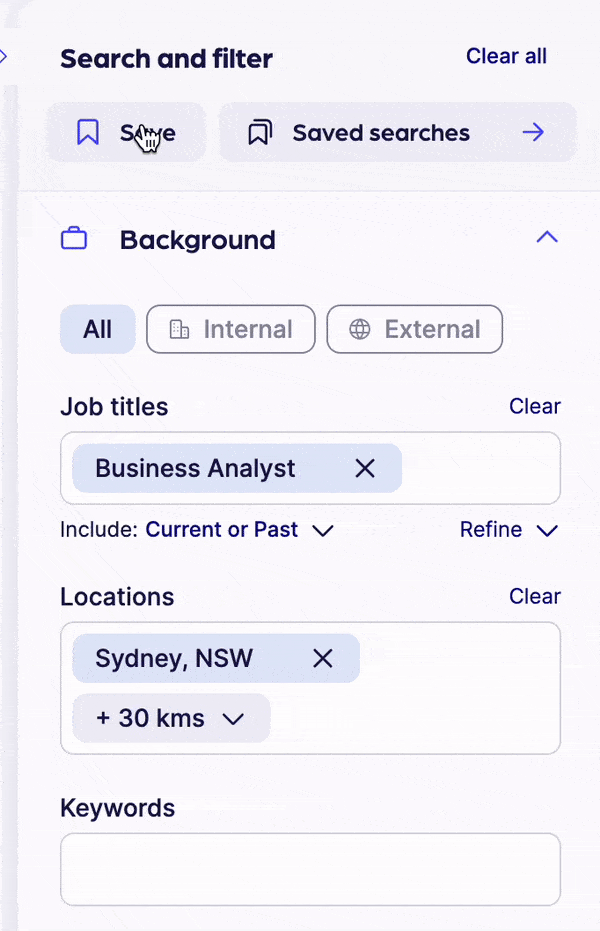Remove the Business Analyst job title tag
The width and height of the screenshot is (600, 931).
[365, 468]
